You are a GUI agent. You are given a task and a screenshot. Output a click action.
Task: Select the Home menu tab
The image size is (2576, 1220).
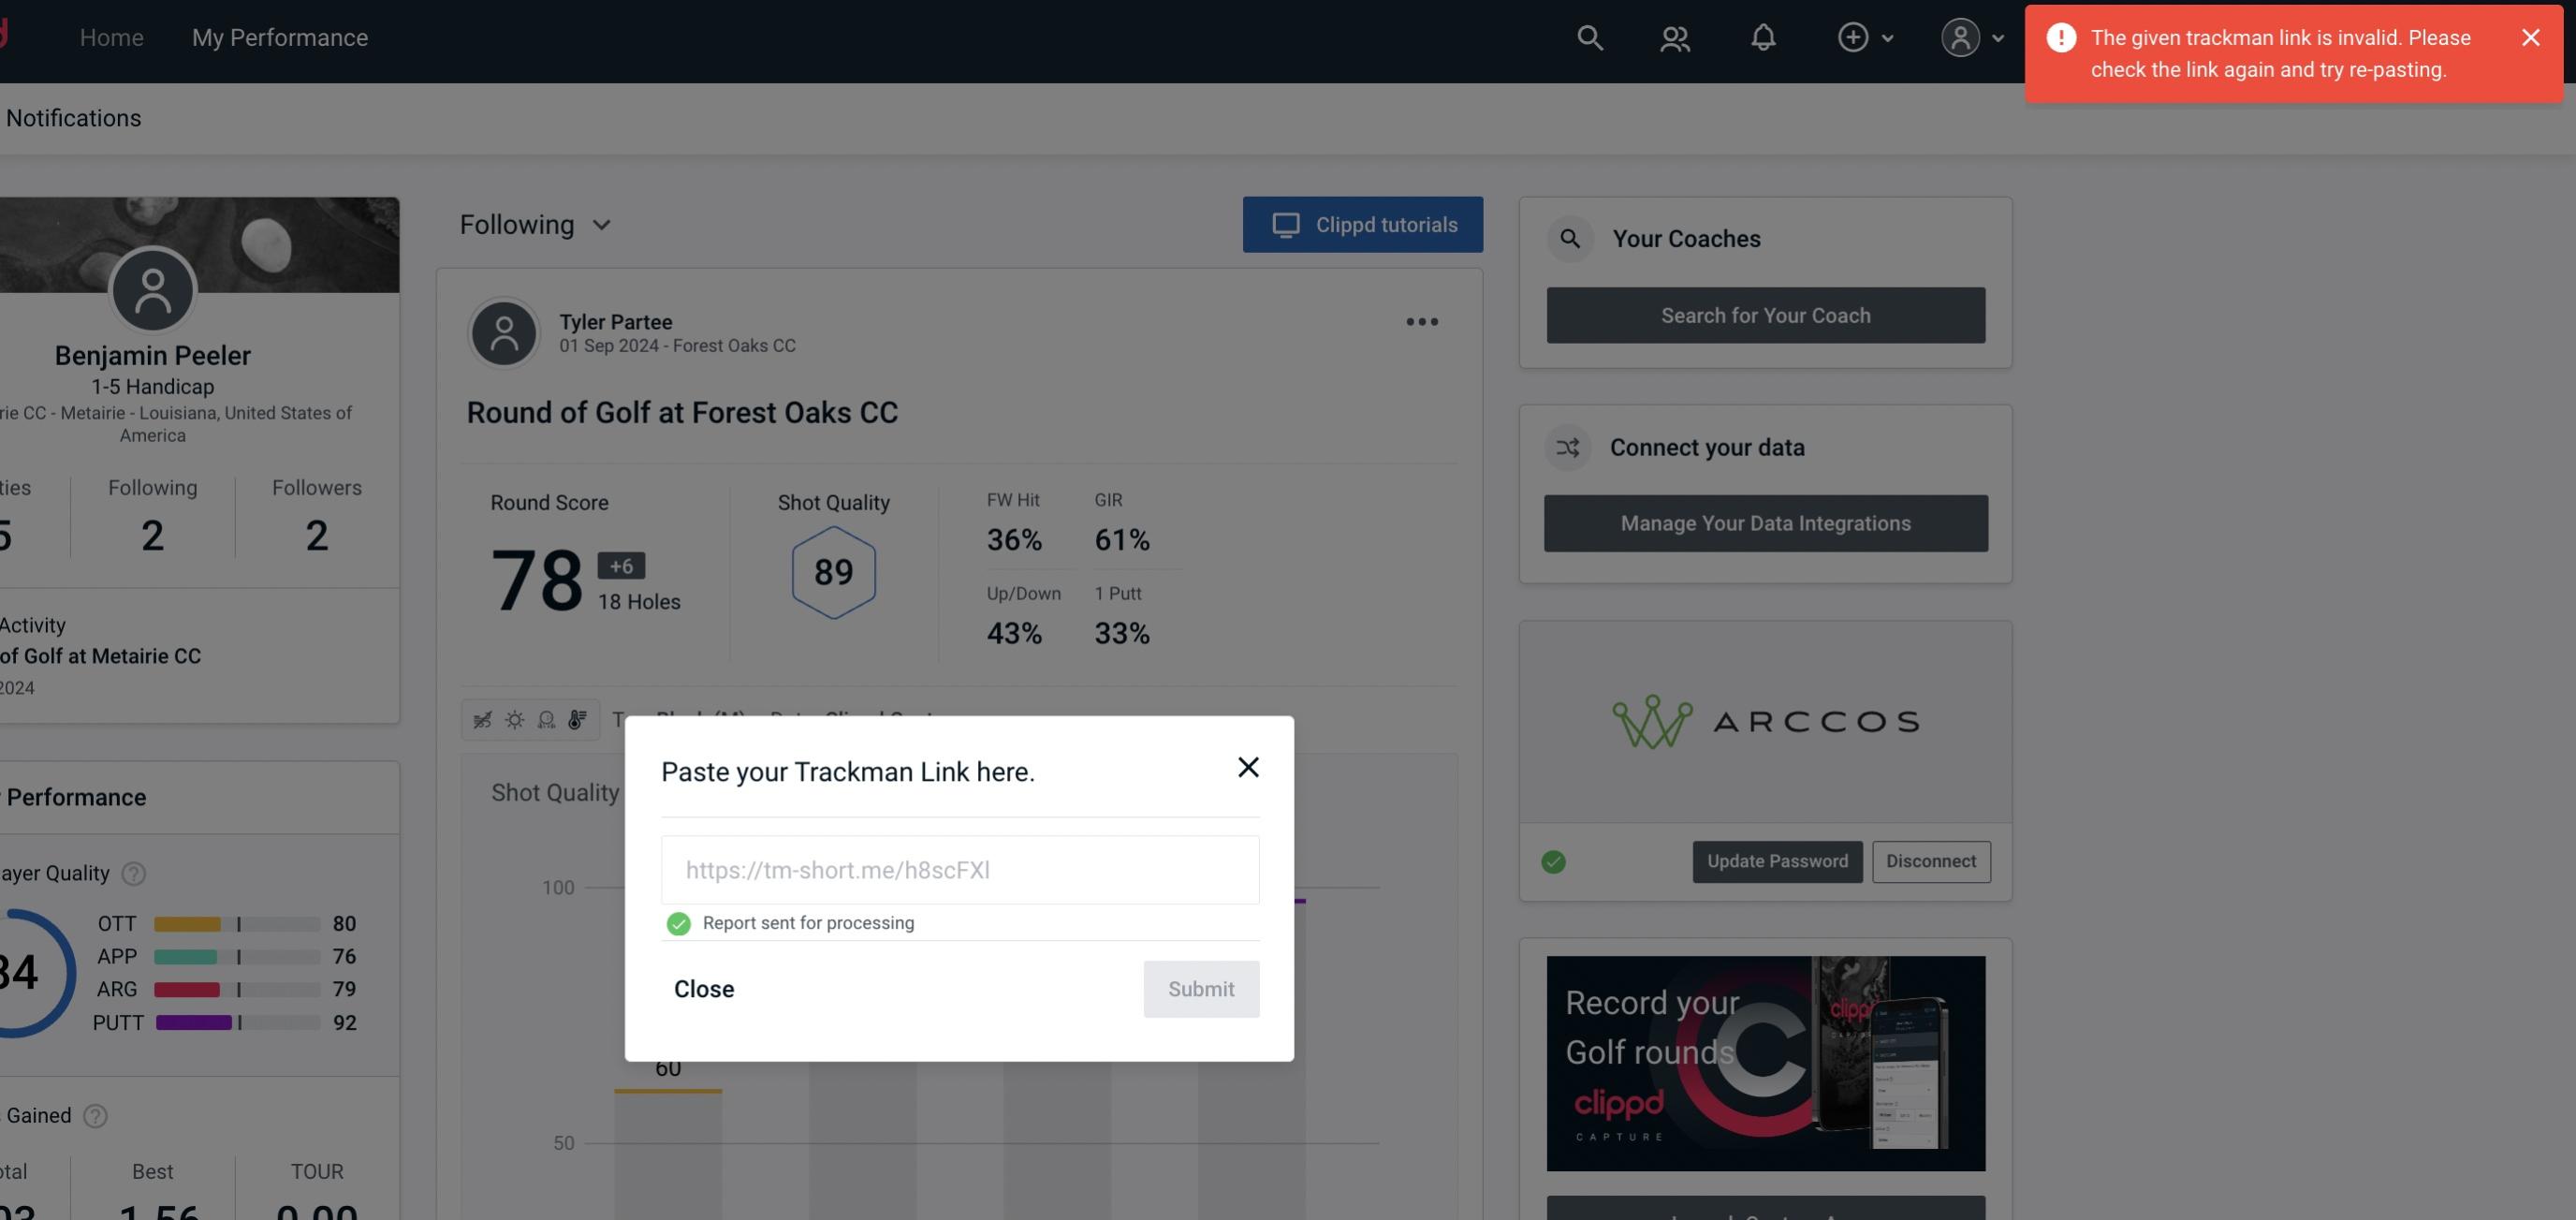click(111, 35)
